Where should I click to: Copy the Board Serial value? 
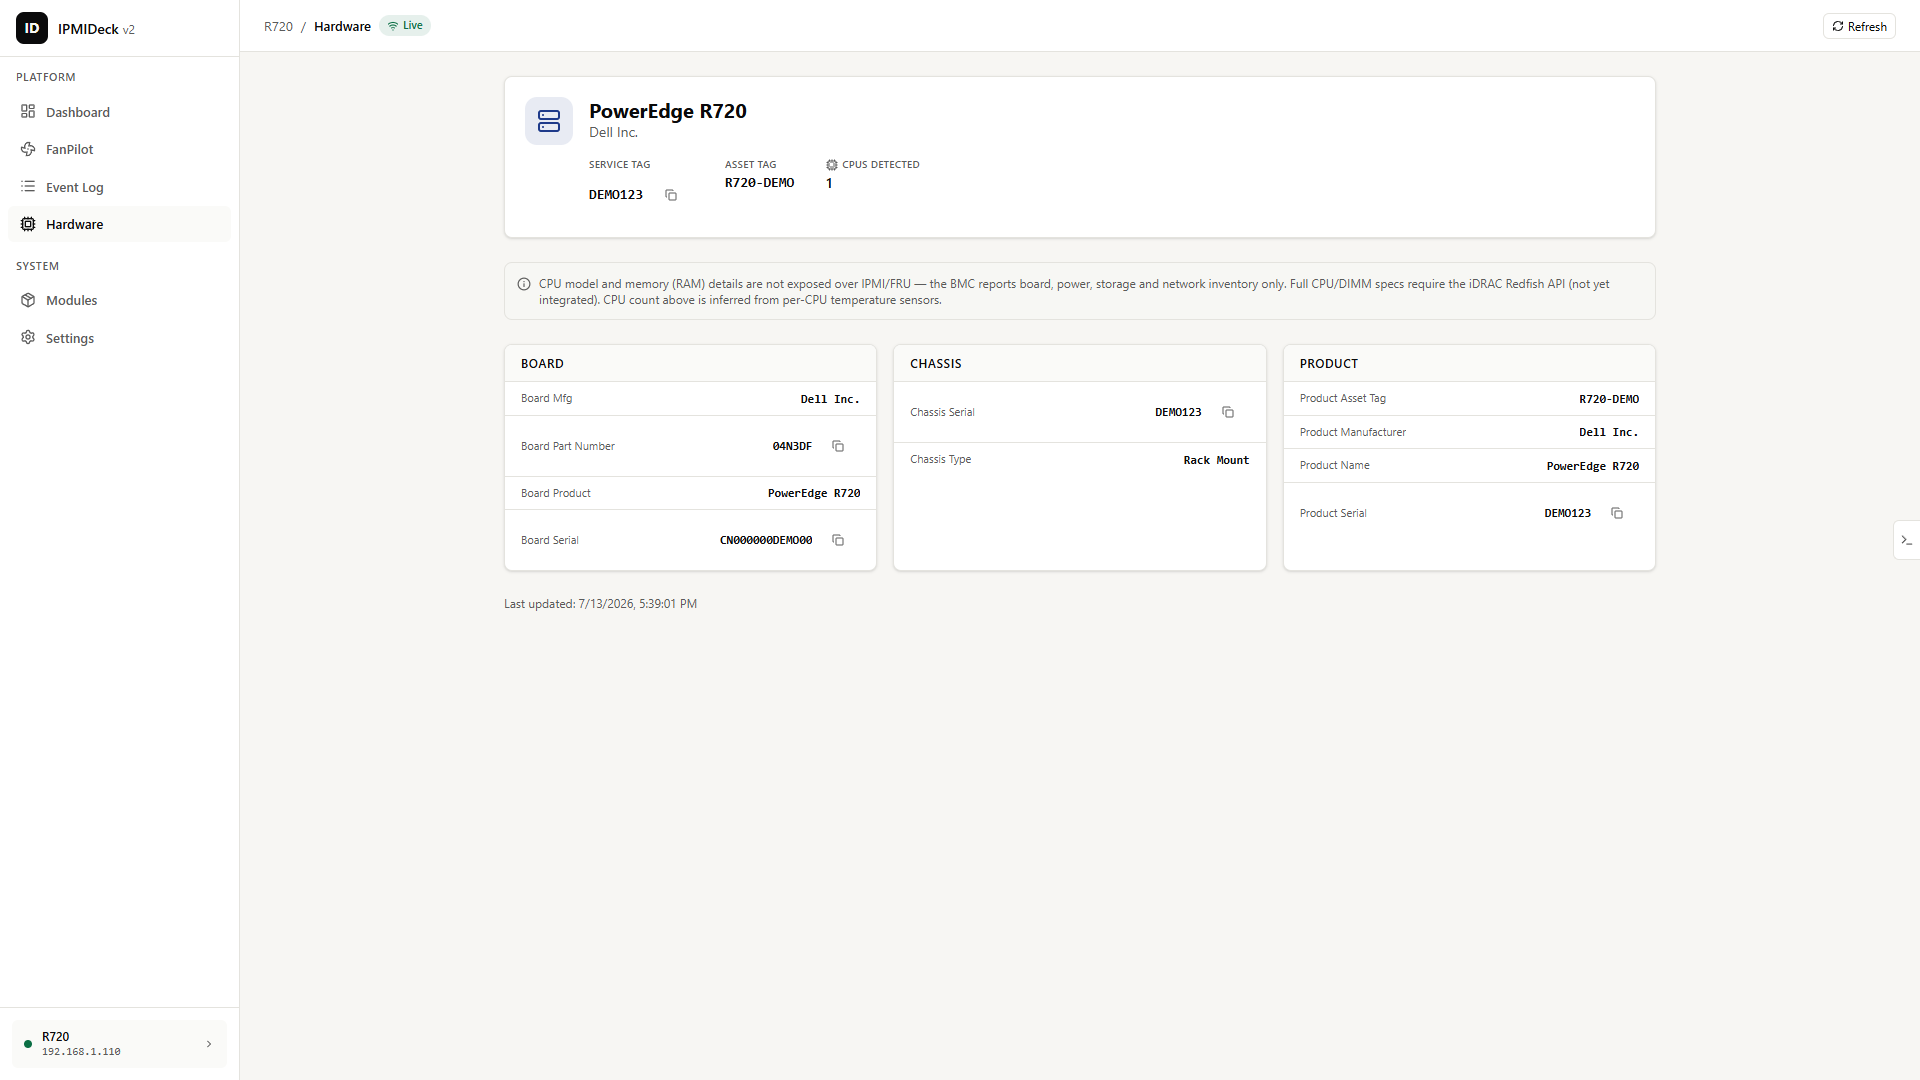point(838,540)
